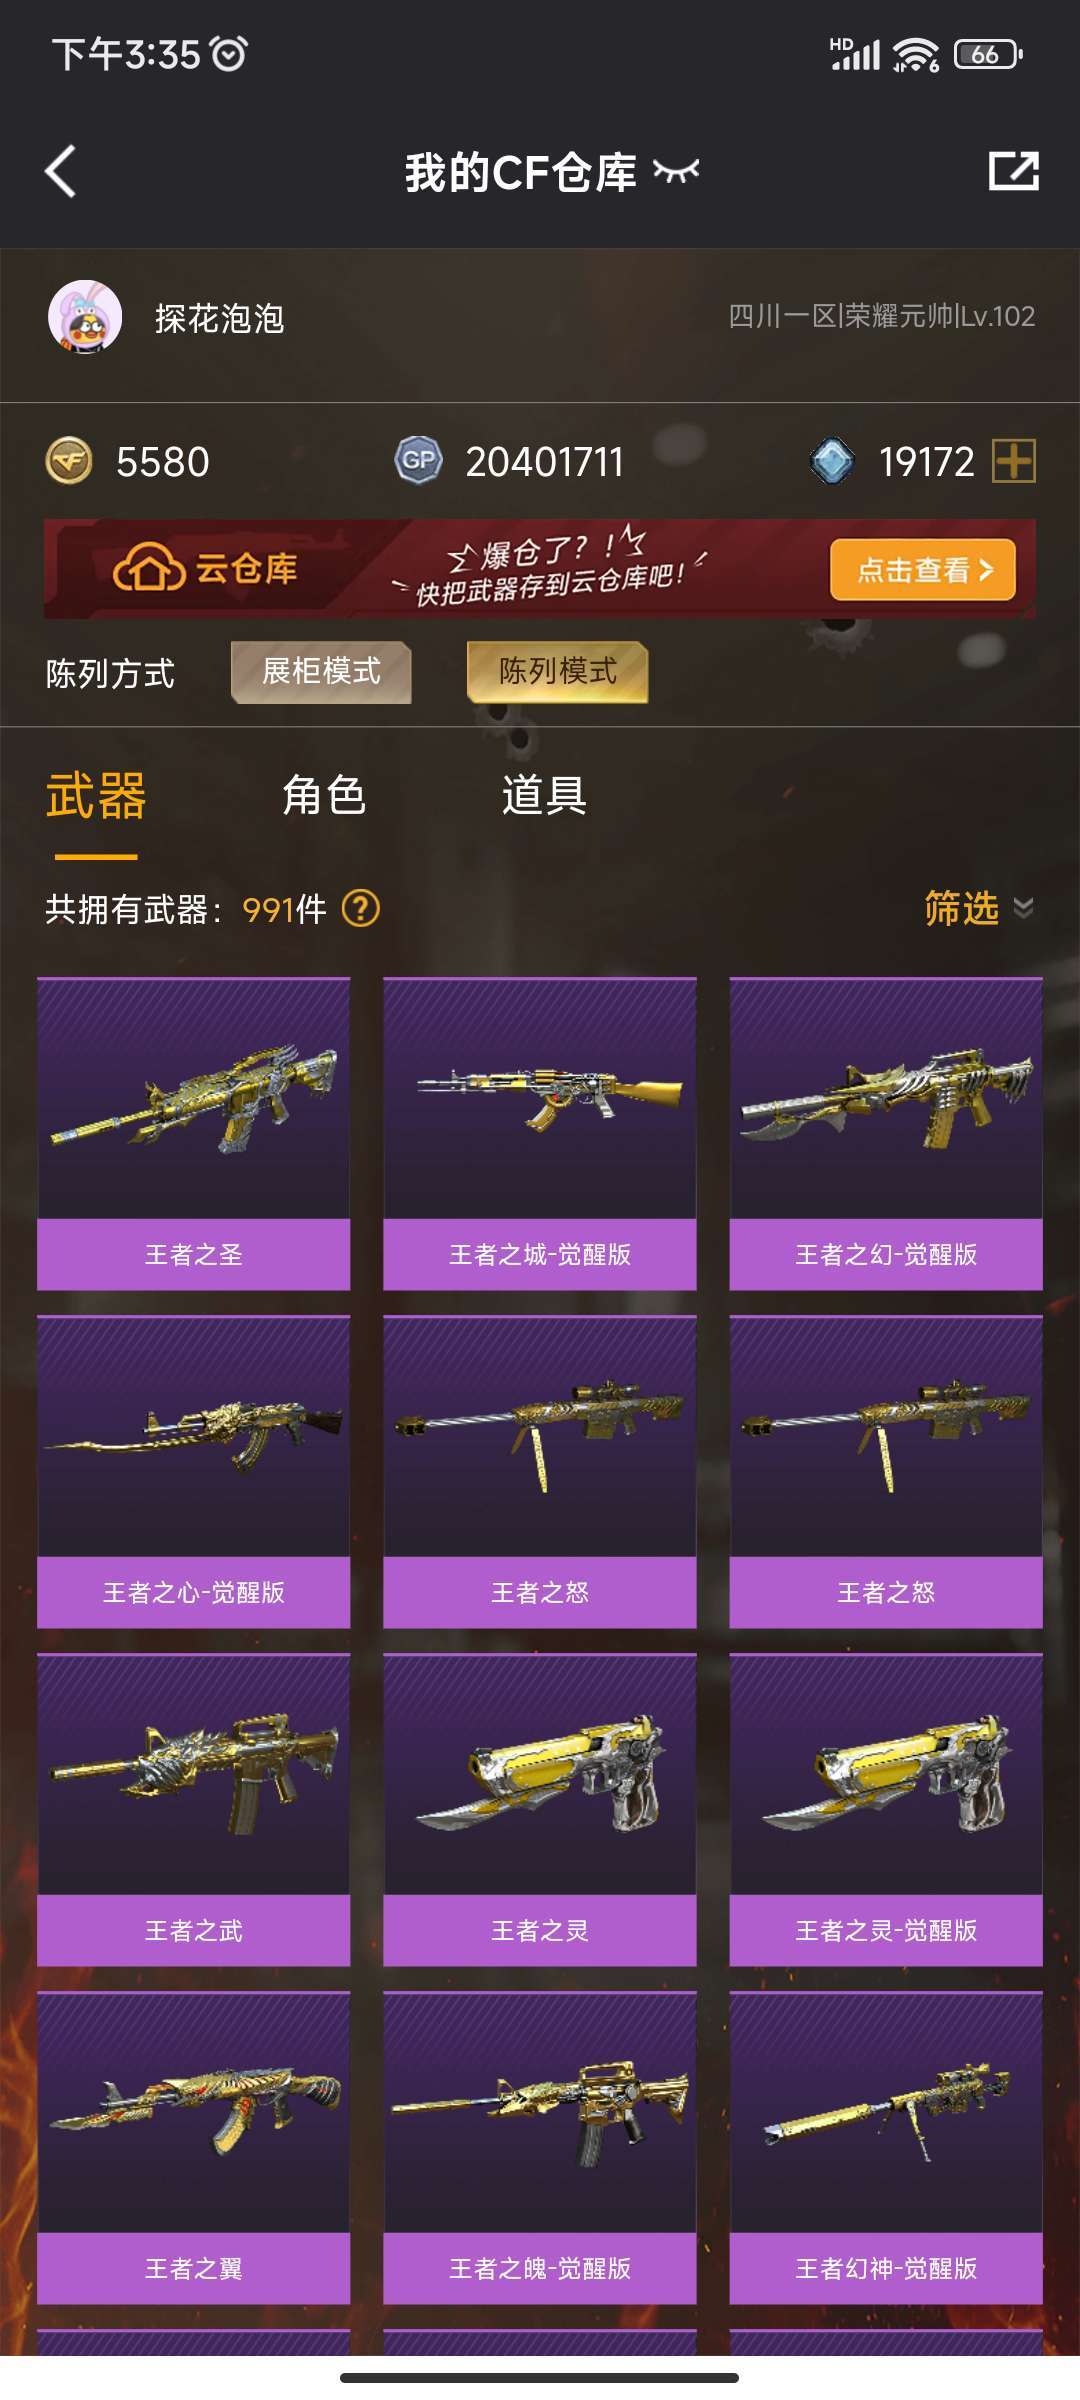Tap the share icon in header
This screenshot has height=2400, width=1080.
click(1013, 171)
